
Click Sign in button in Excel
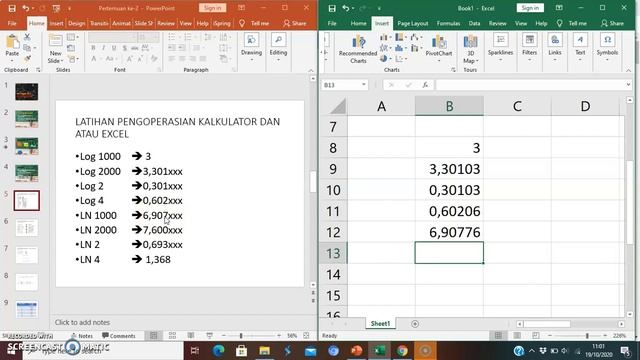point(530,8)
